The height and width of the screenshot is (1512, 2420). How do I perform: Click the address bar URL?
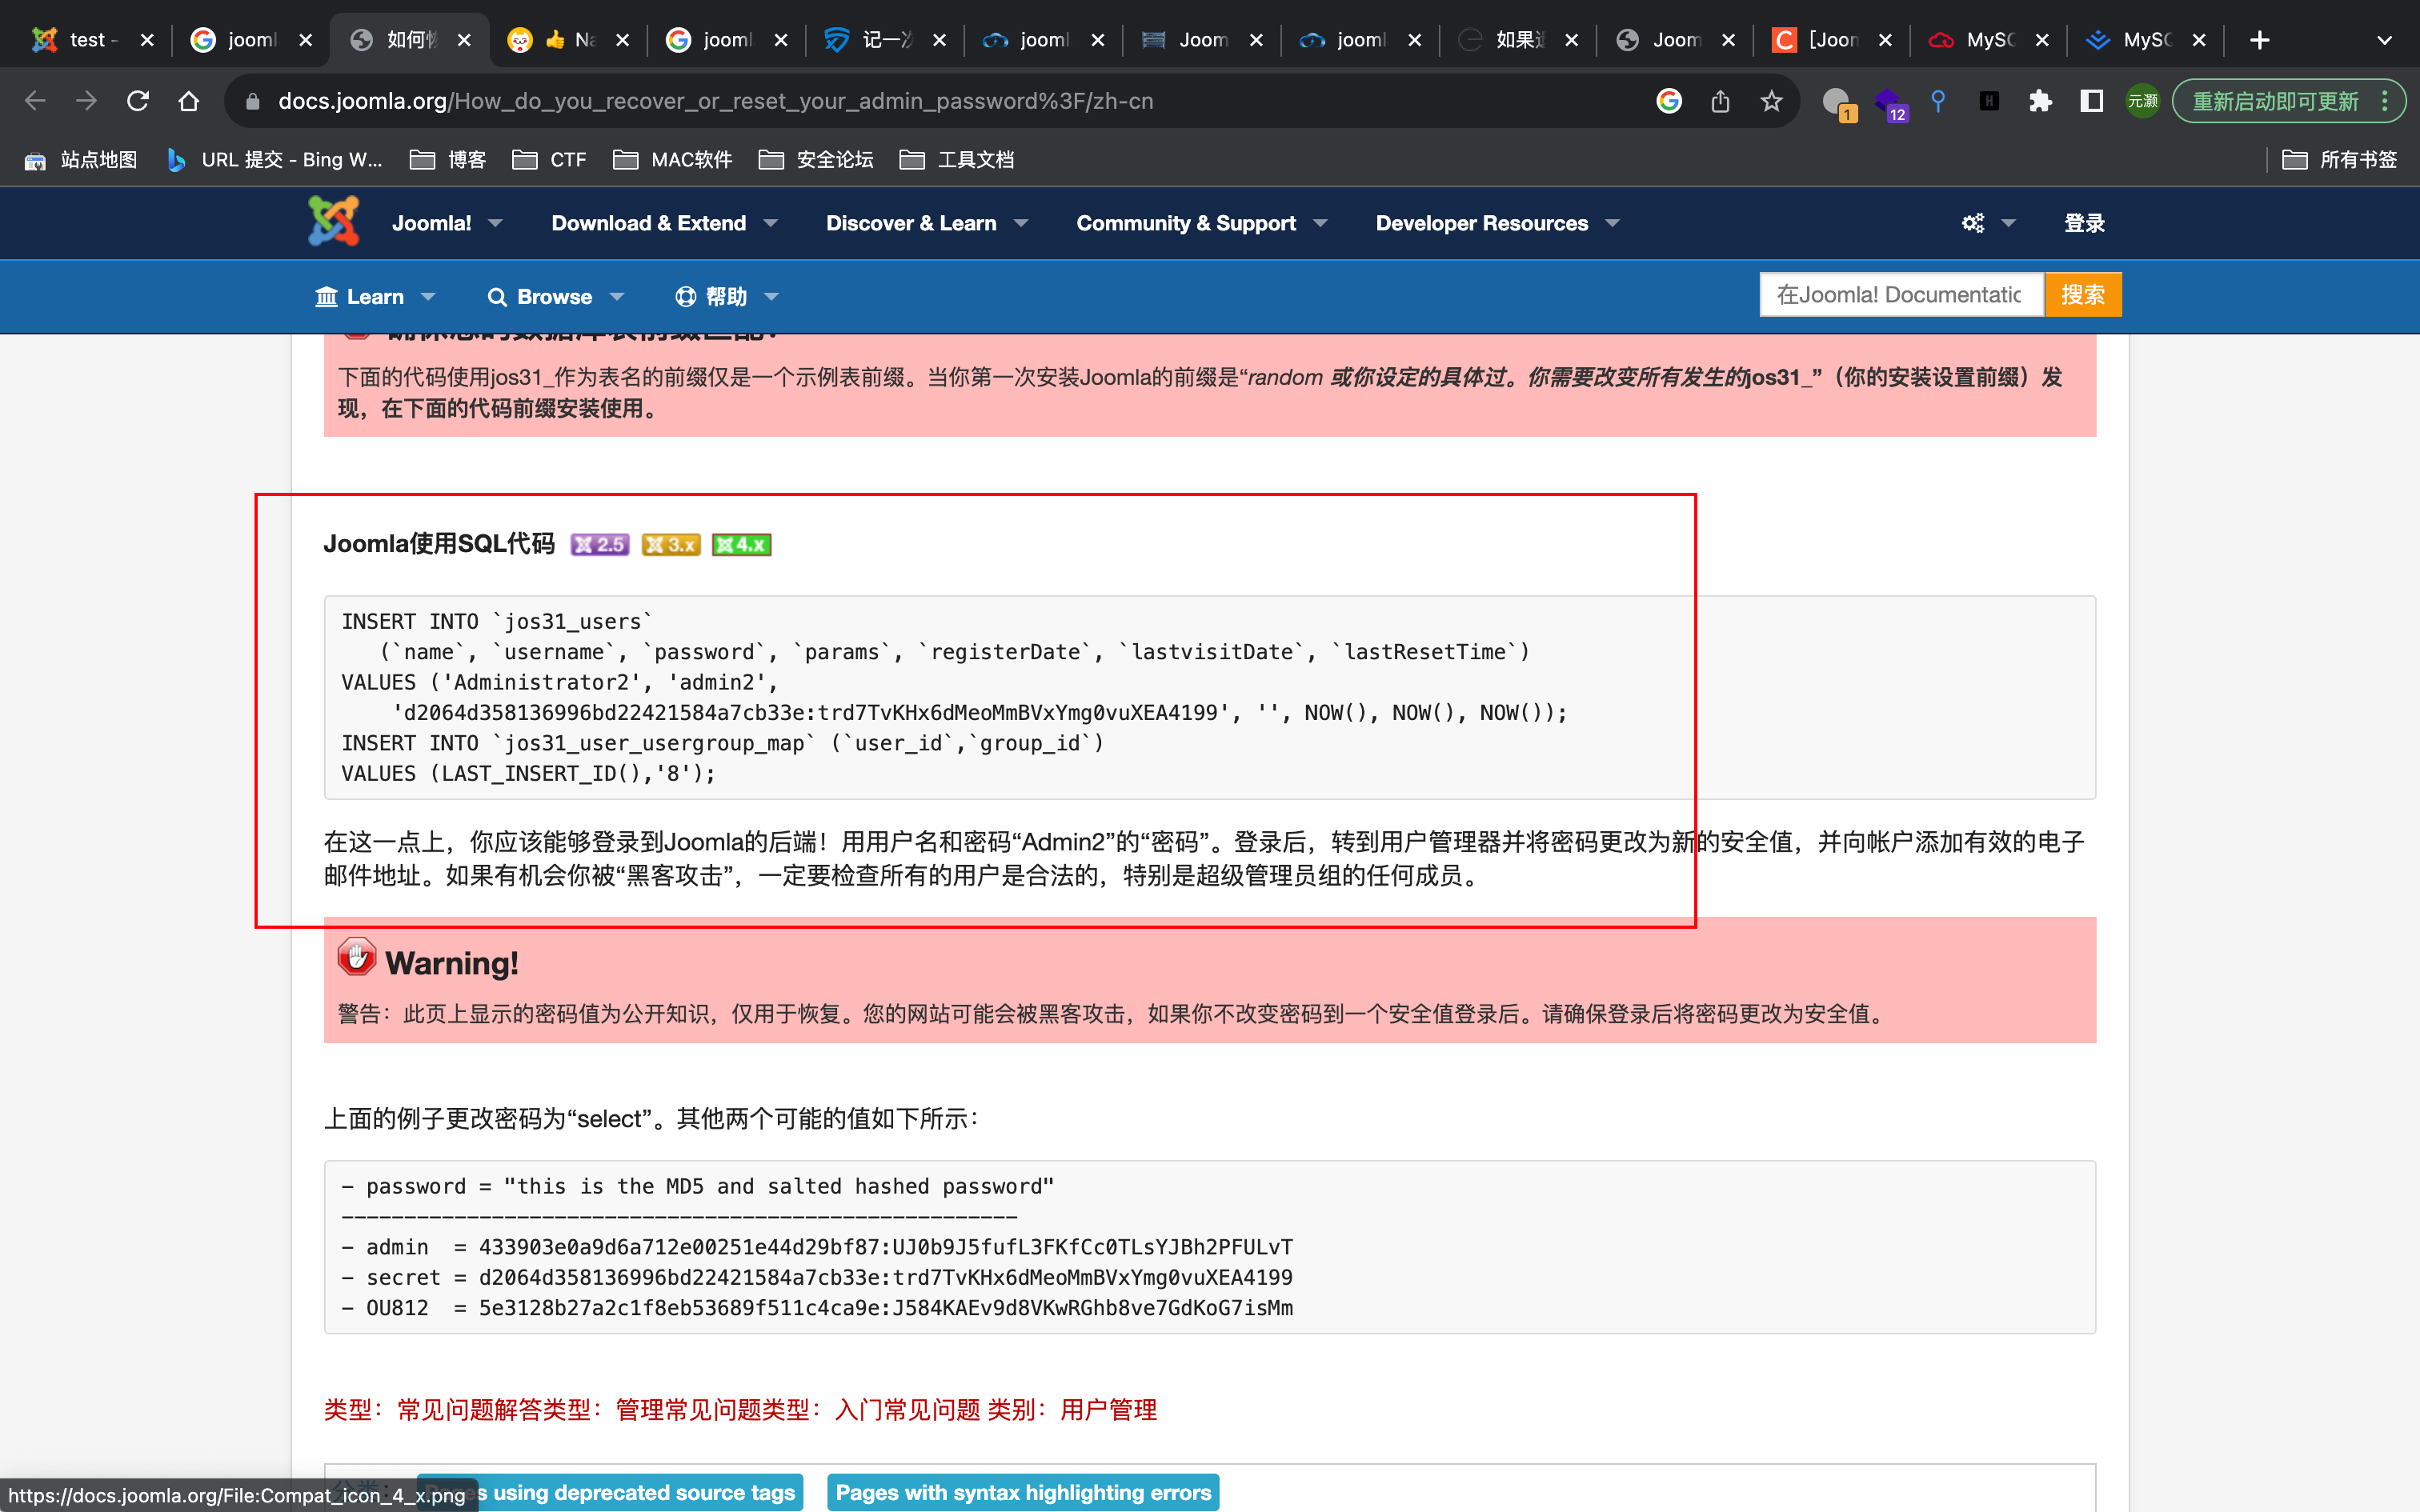point(715,101)
